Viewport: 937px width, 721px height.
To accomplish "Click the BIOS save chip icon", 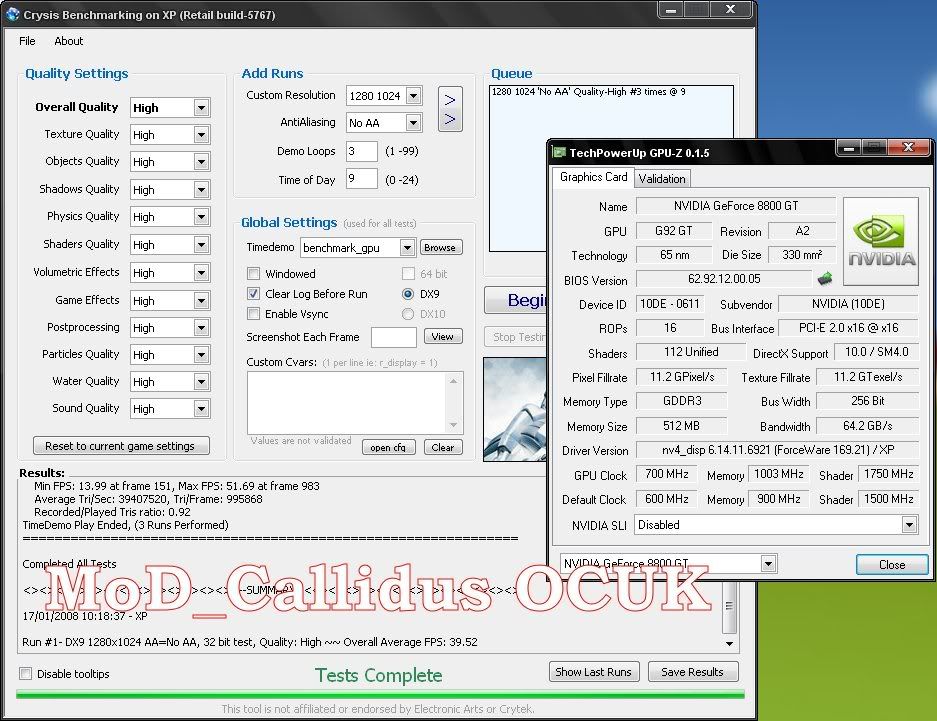I will [825, 278].
